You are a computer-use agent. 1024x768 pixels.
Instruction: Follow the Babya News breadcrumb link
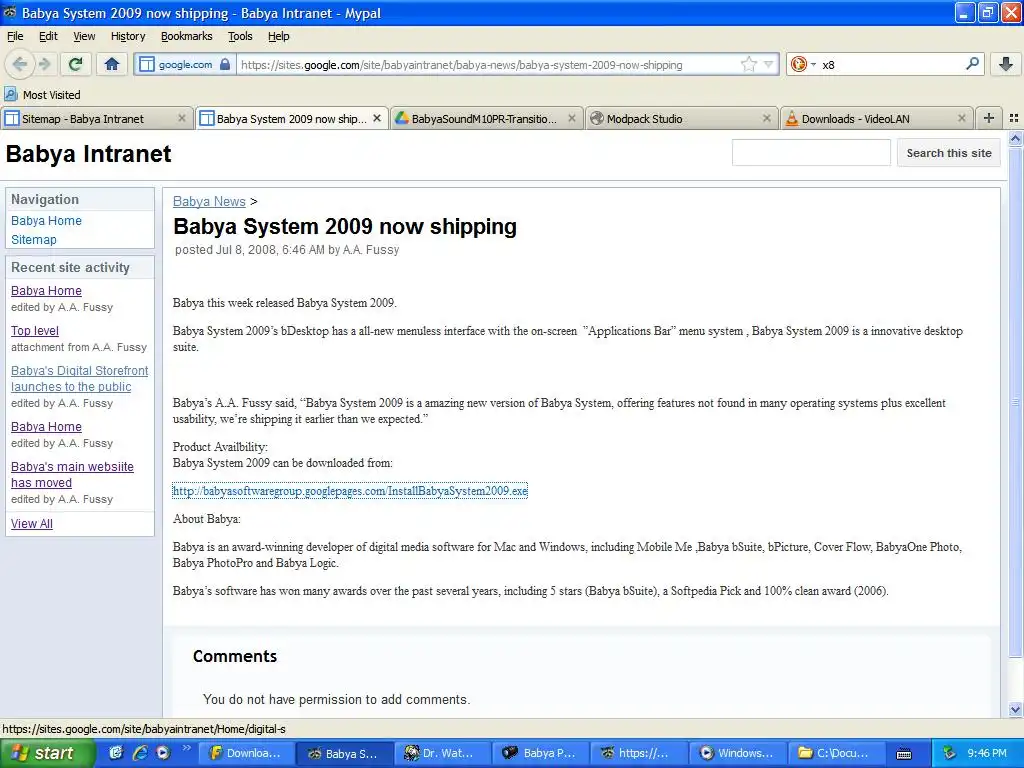209,202
